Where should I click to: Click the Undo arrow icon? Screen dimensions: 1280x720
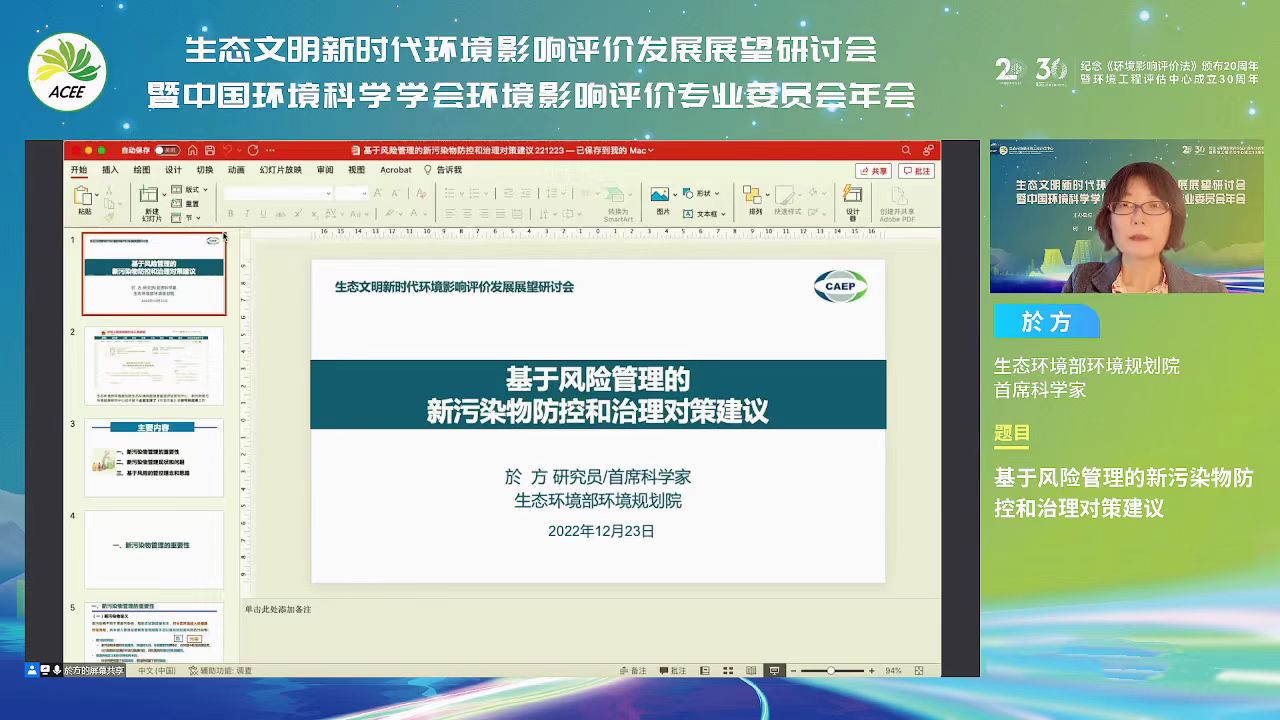[228, 150]
